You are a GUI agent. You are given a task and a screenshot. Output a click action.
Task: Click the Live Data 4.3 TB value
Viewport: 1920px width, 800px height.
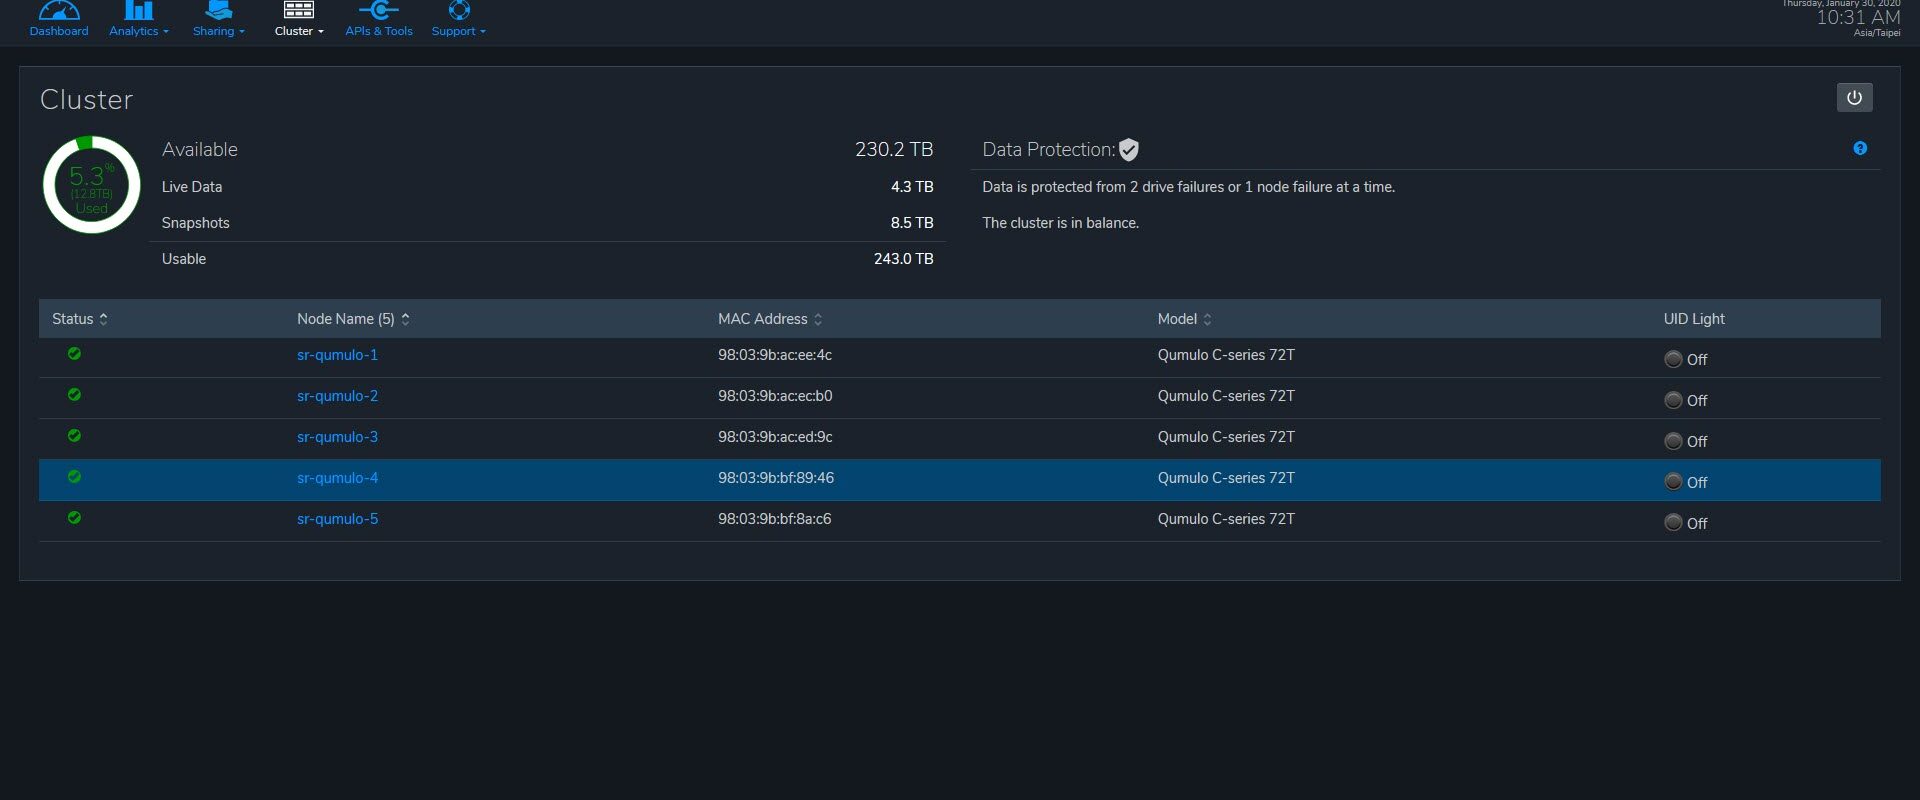coord(912,187)
